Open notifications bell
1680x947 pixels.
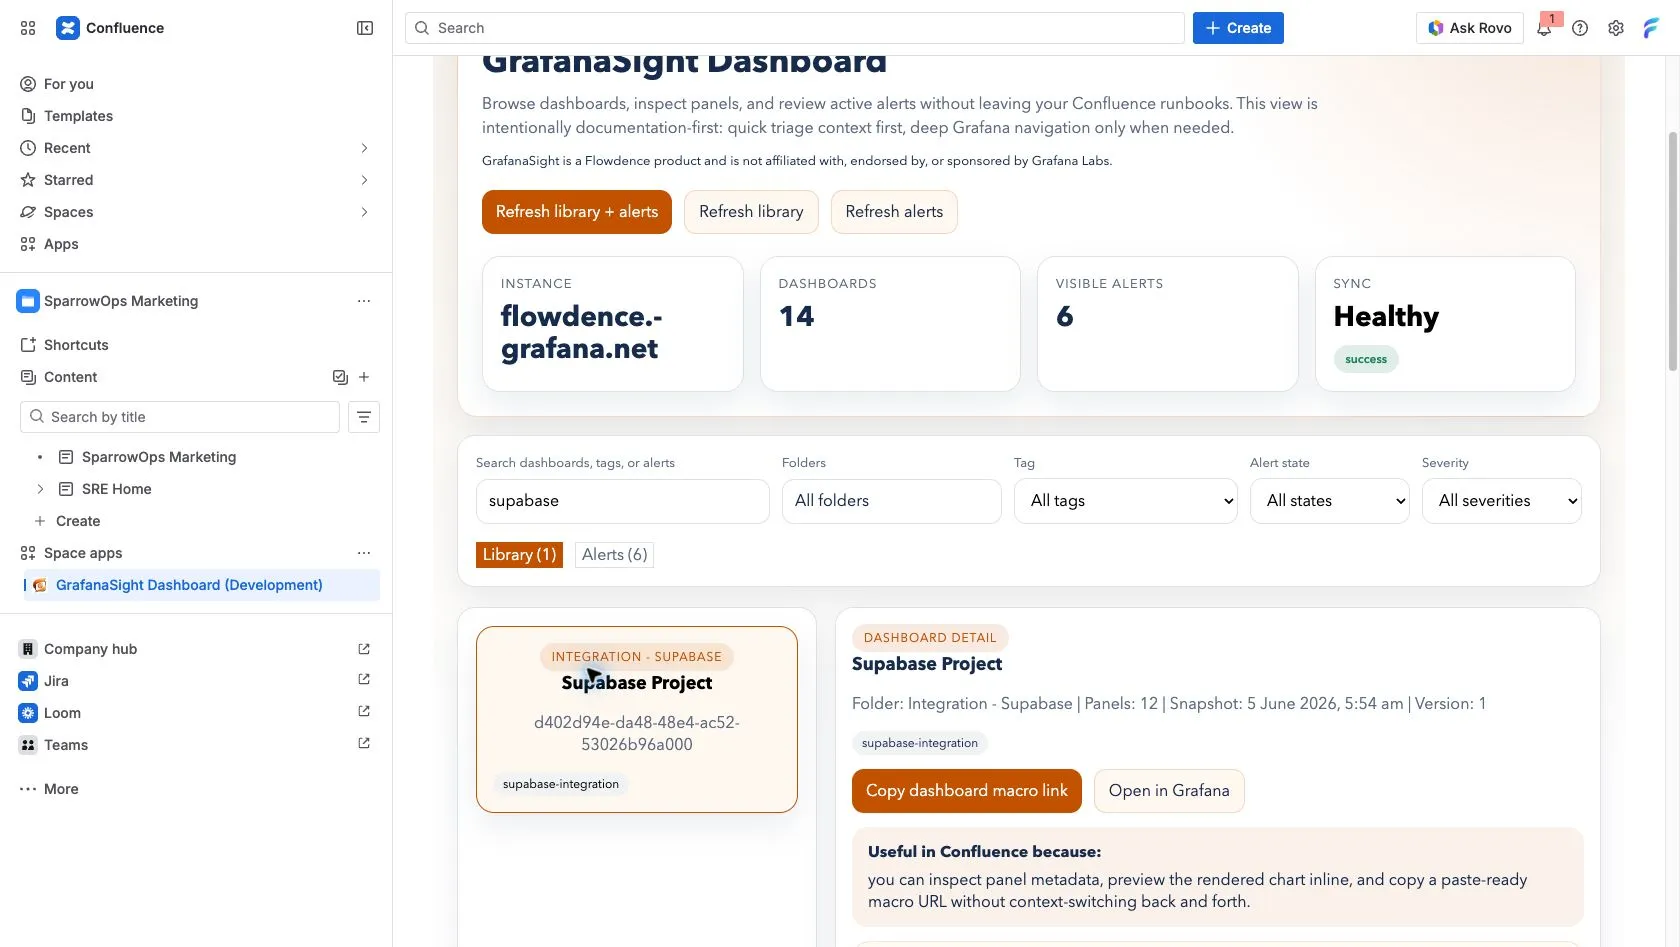(1544, 28)
